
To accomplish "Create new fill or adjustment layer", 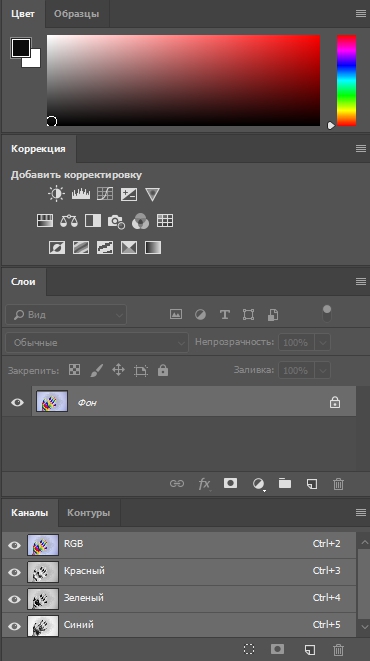I will [258, 484].
